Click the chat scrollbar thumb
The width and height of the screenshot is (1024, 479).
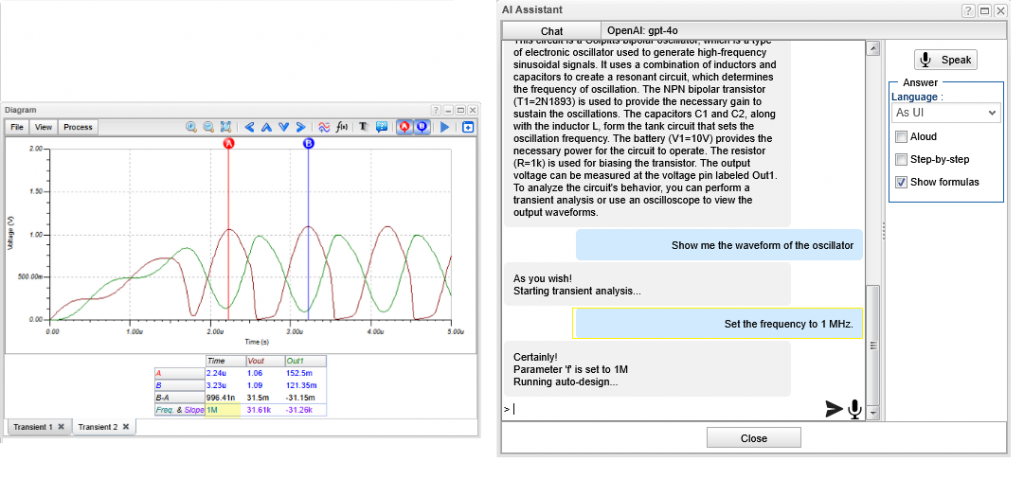(872, 346)
